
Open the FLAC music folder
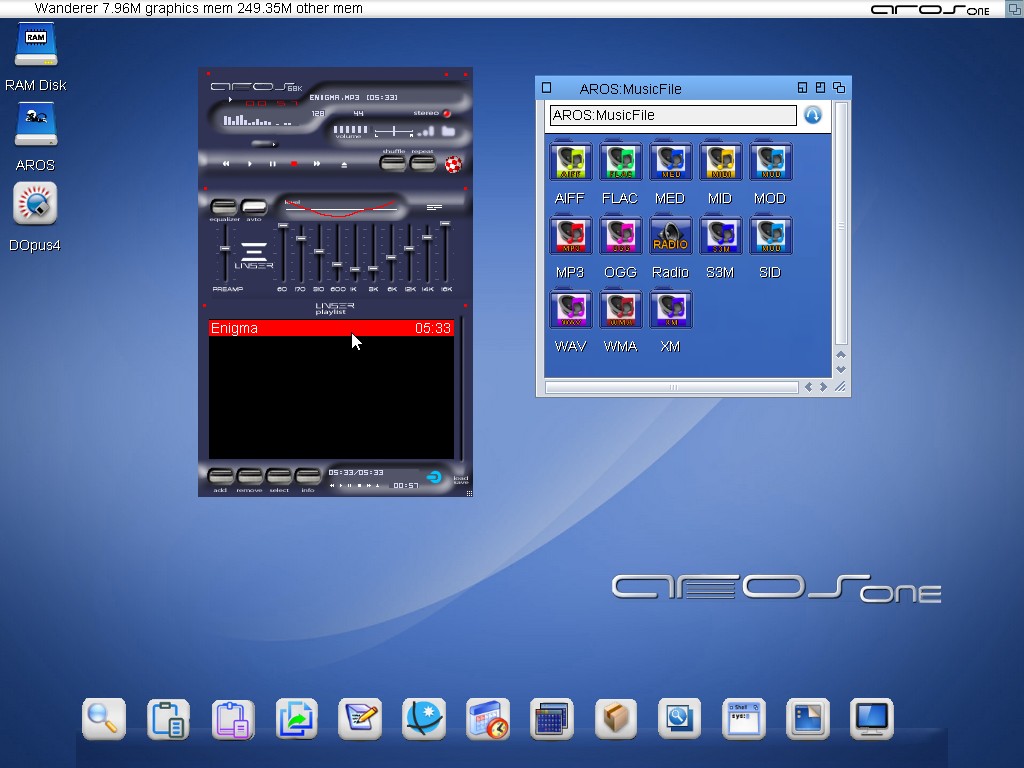click(620, 163)
